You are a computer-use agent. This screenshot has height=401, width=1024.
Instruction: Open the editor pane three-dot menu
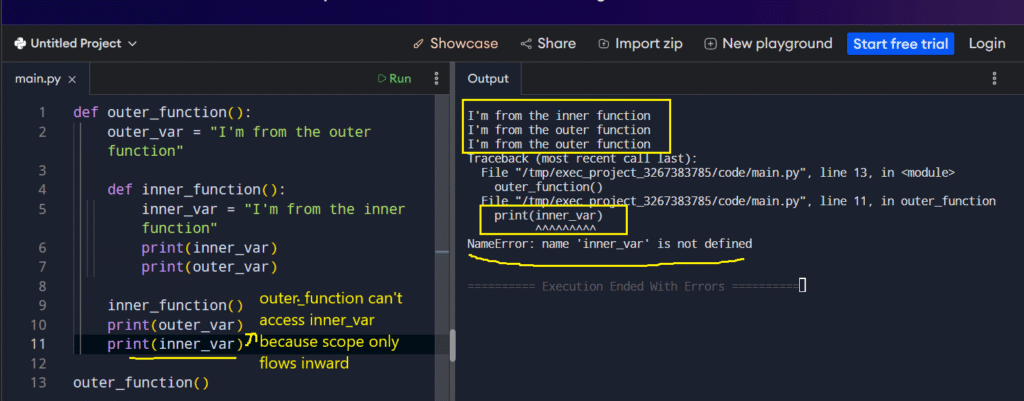pyautogui.click(x=436, y=78)
